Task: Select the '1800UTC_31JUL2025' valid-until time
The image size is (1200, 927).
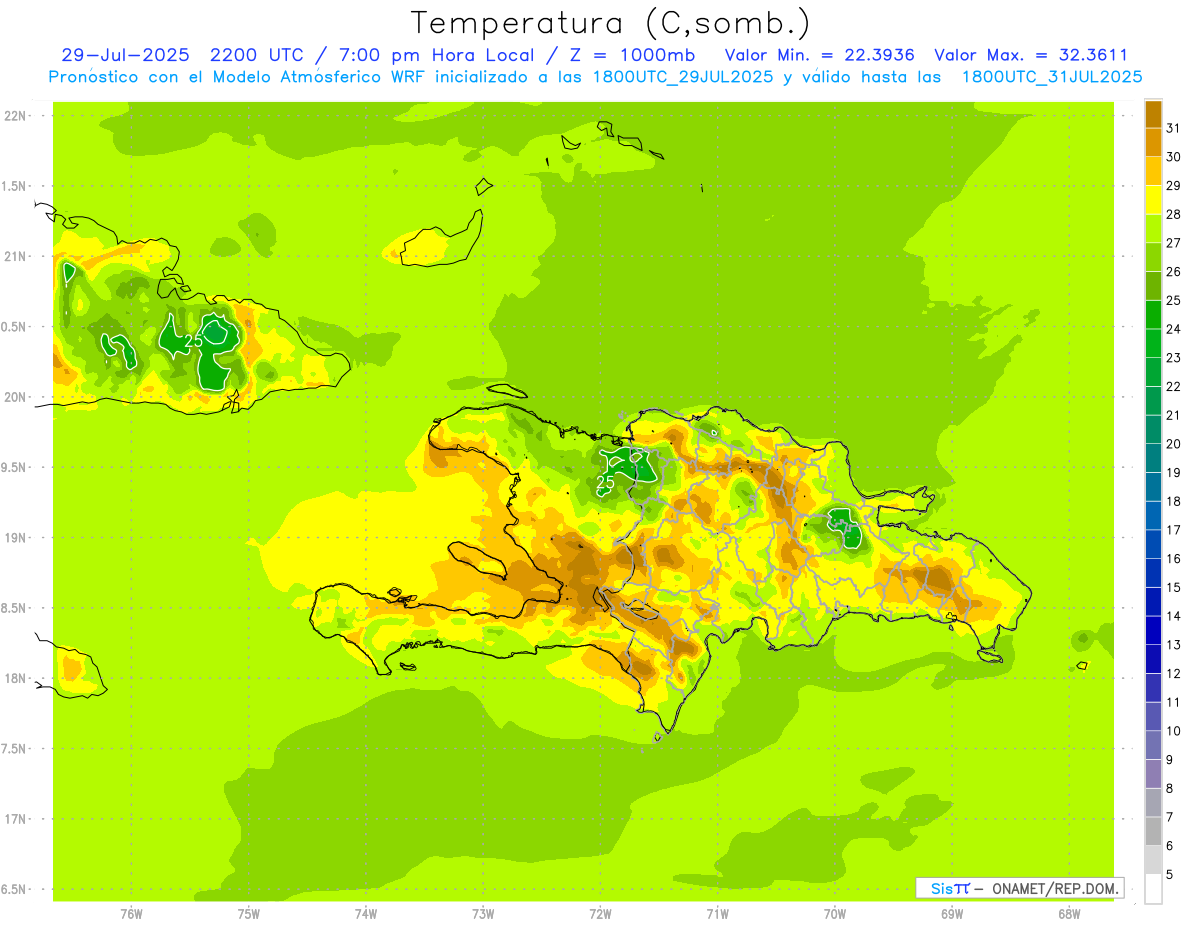Action: pyautogui.click(x=1052, y=76)
